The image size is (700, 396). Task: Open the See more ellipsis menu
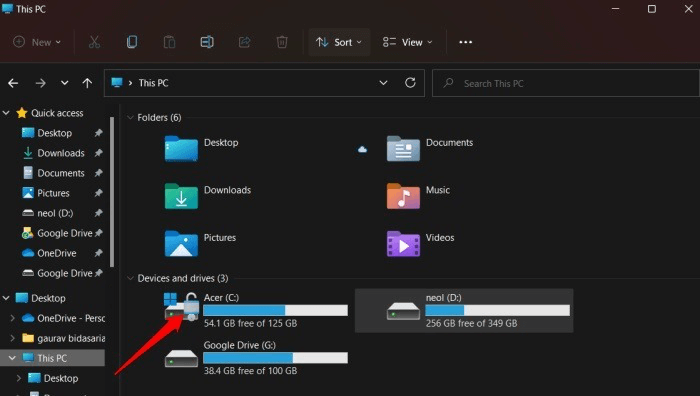pyautogui.click(x=466, y=42)
